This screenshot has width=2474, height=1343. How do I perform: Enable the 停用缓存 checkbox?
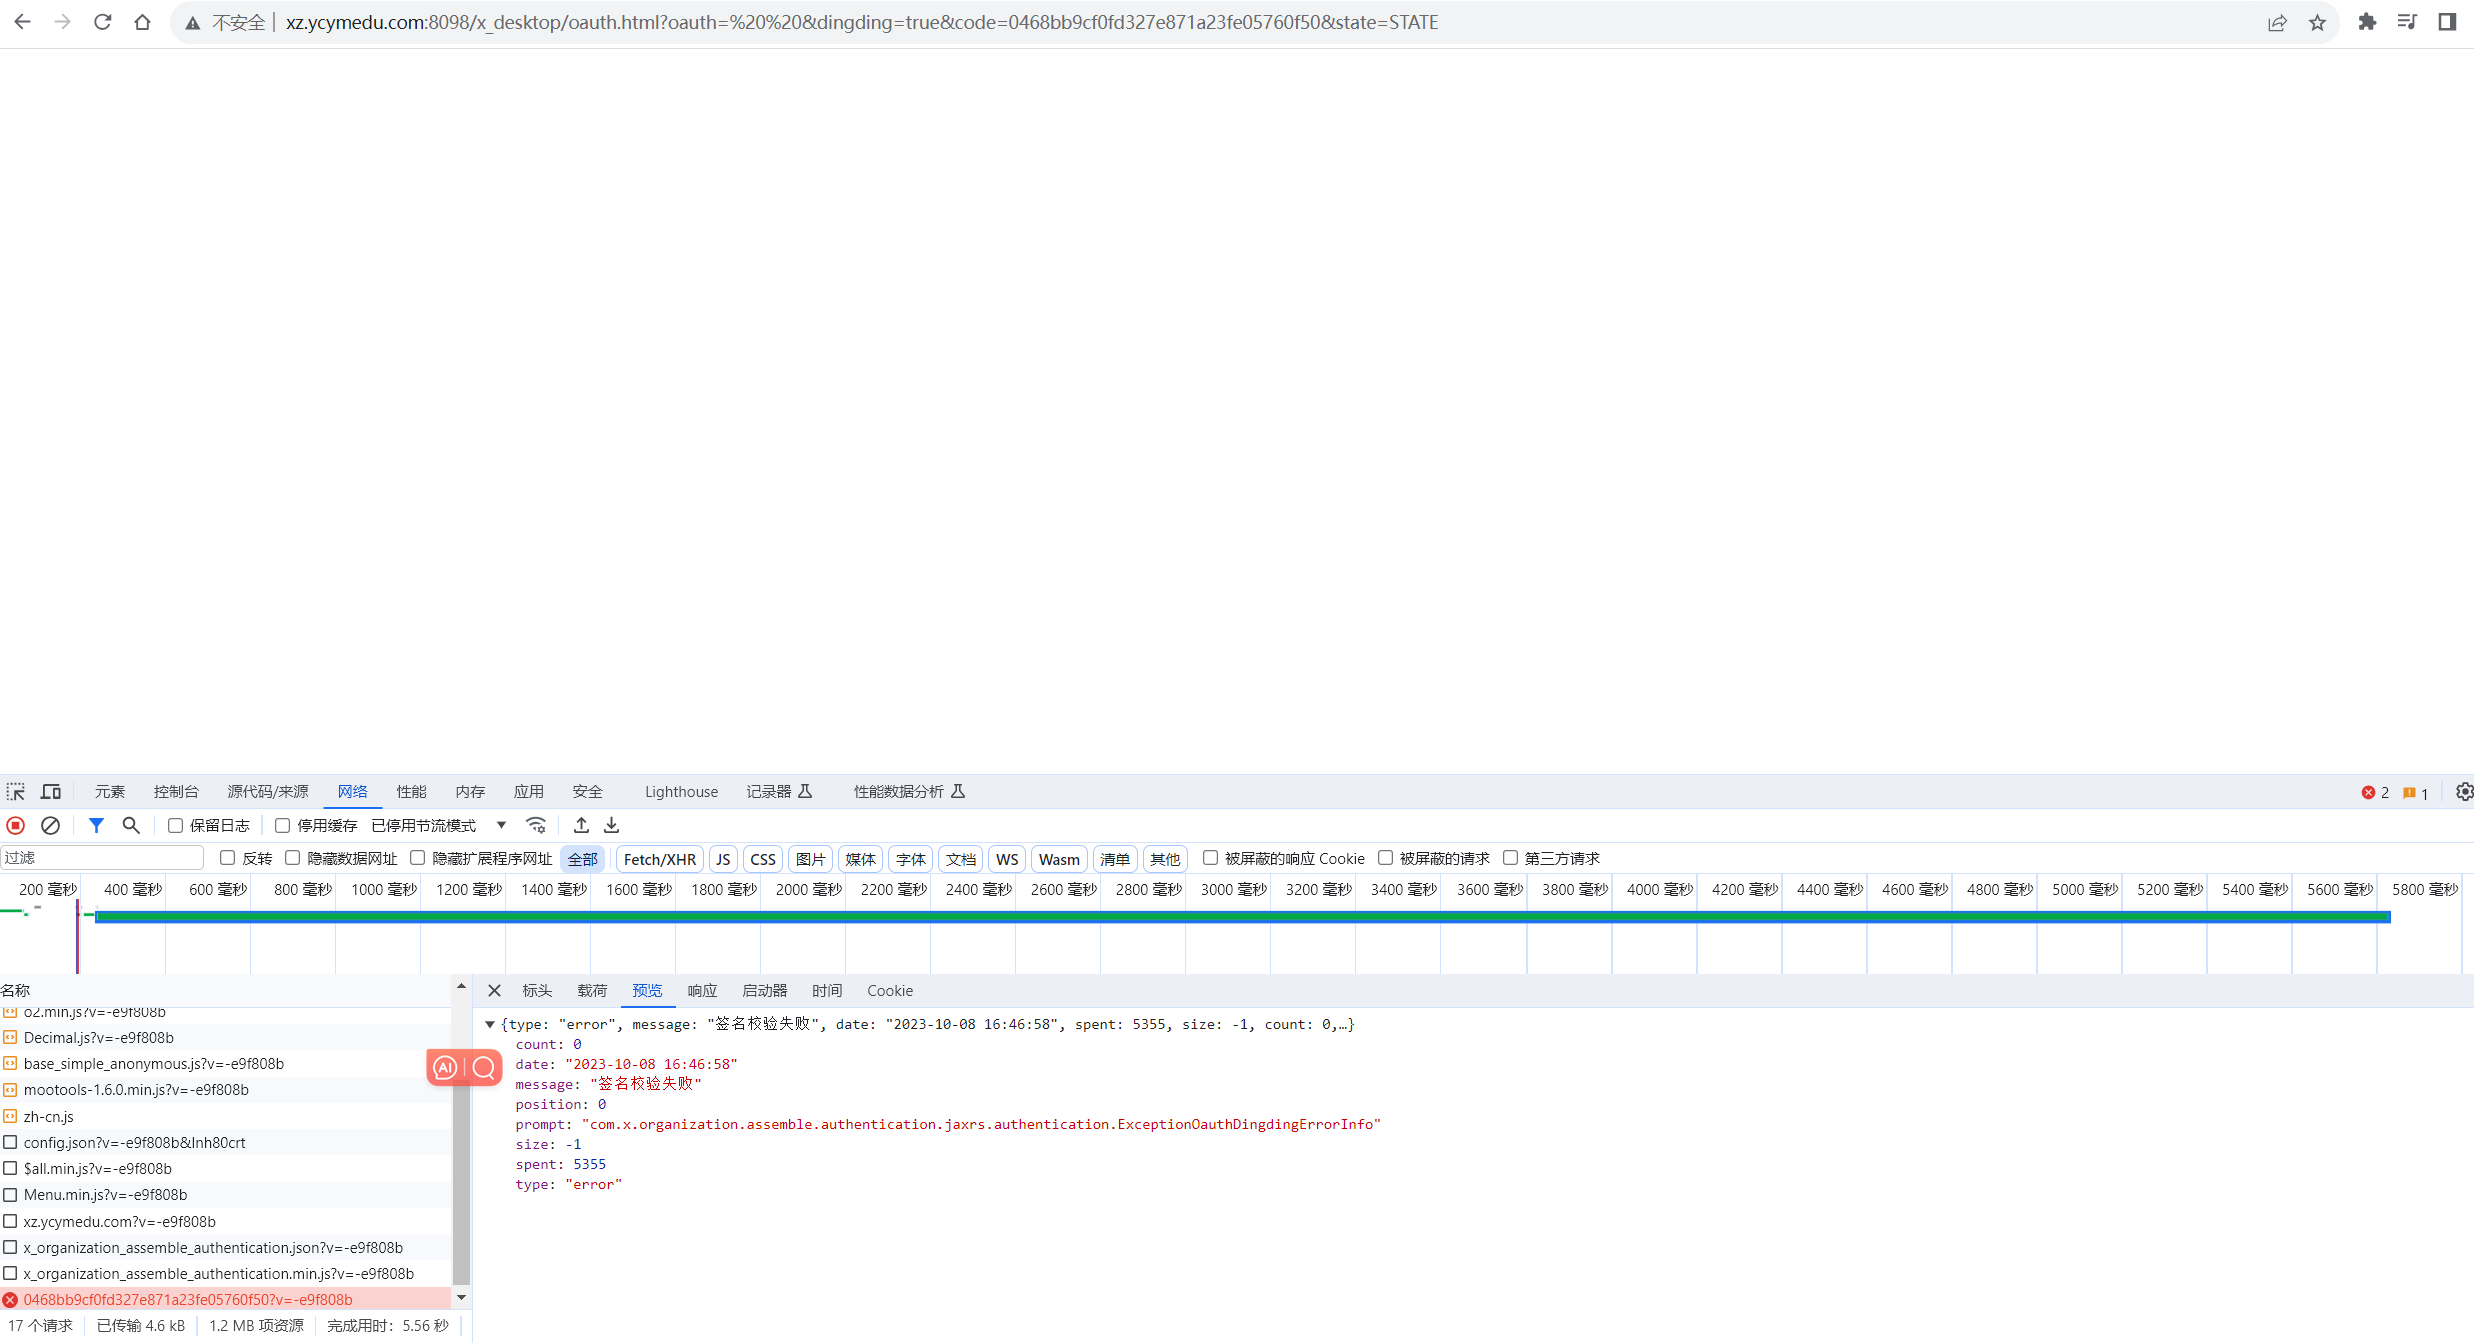click(283, 825)
